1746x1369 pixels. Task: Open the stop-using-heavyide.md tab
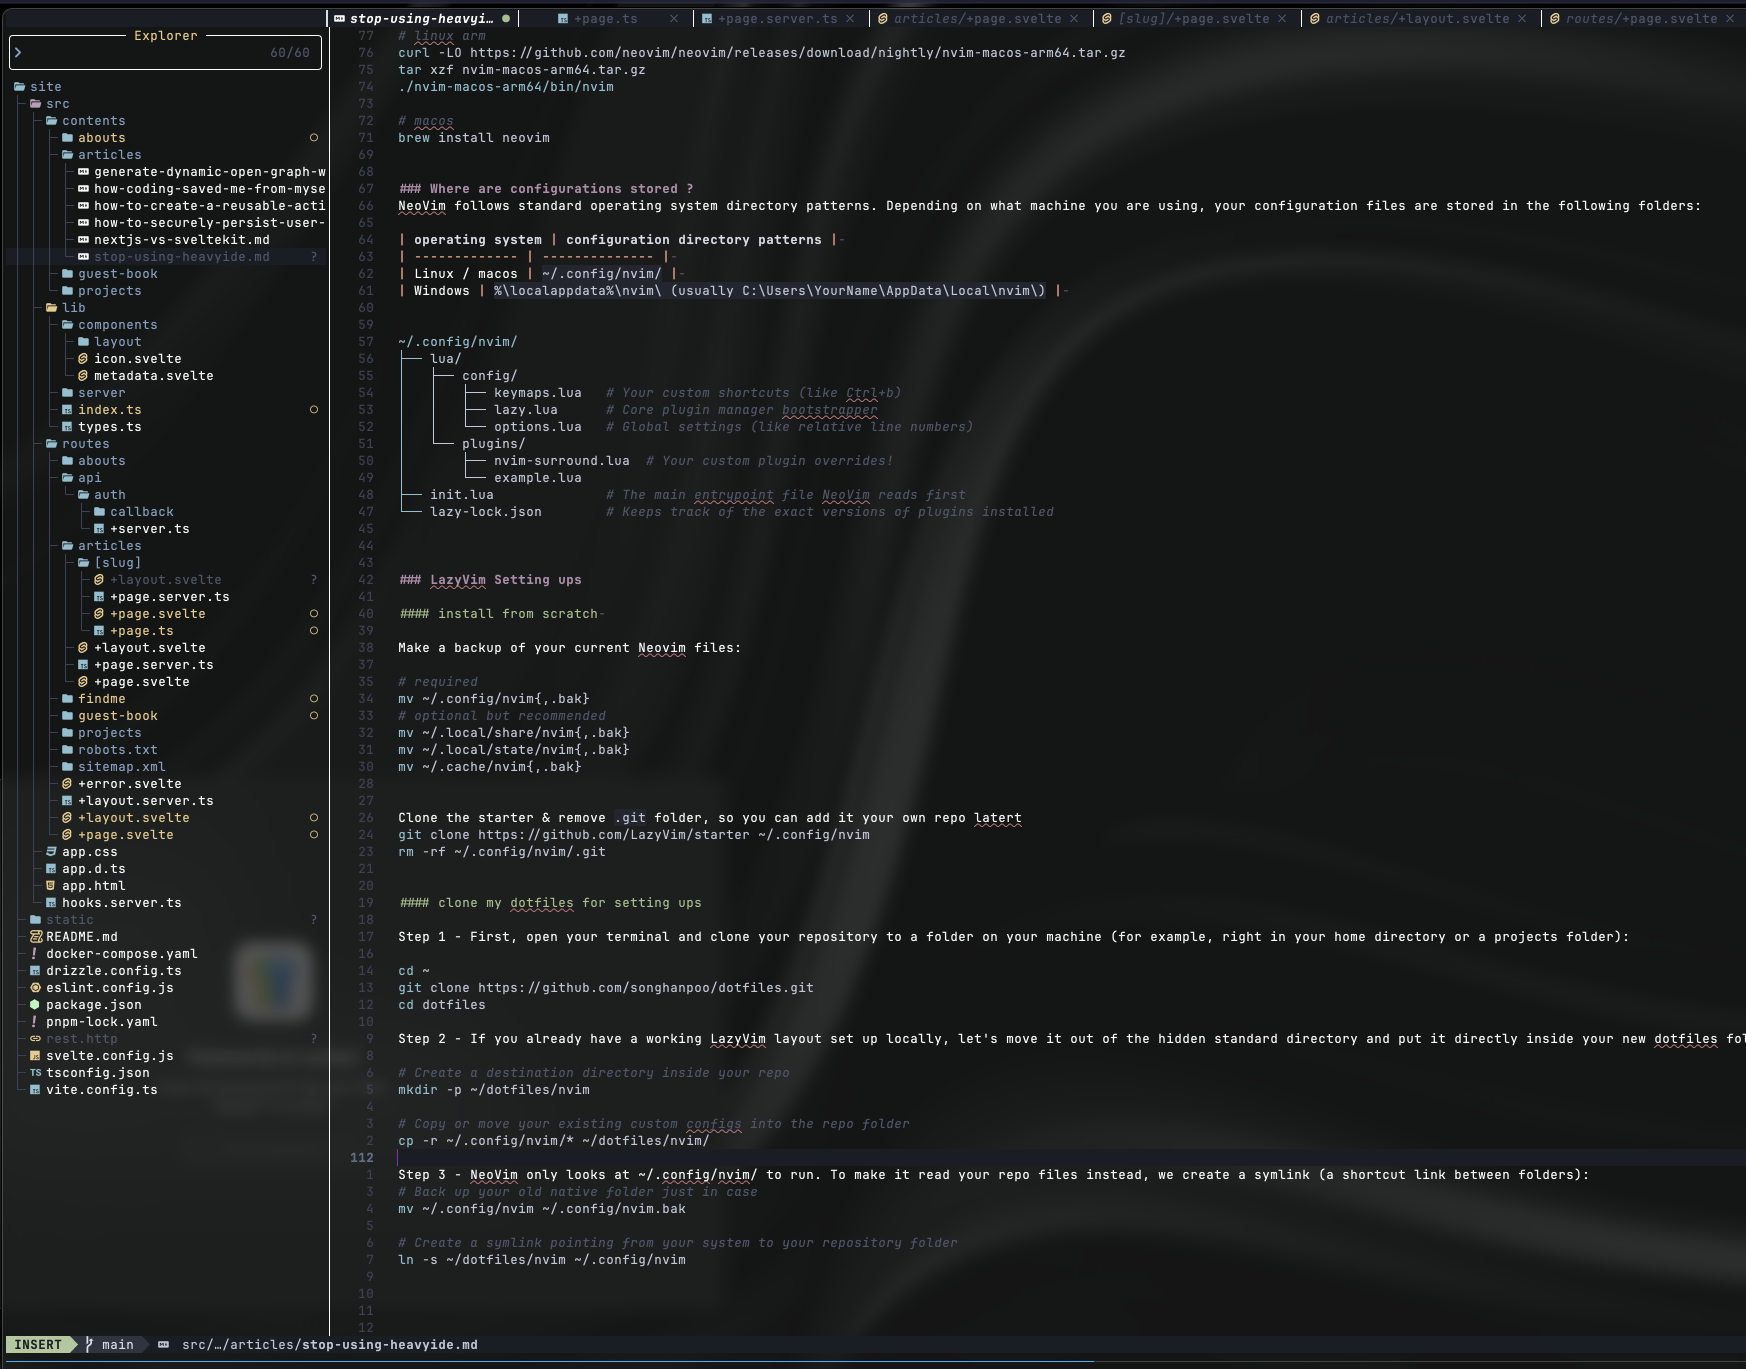(x=421, y=18)
